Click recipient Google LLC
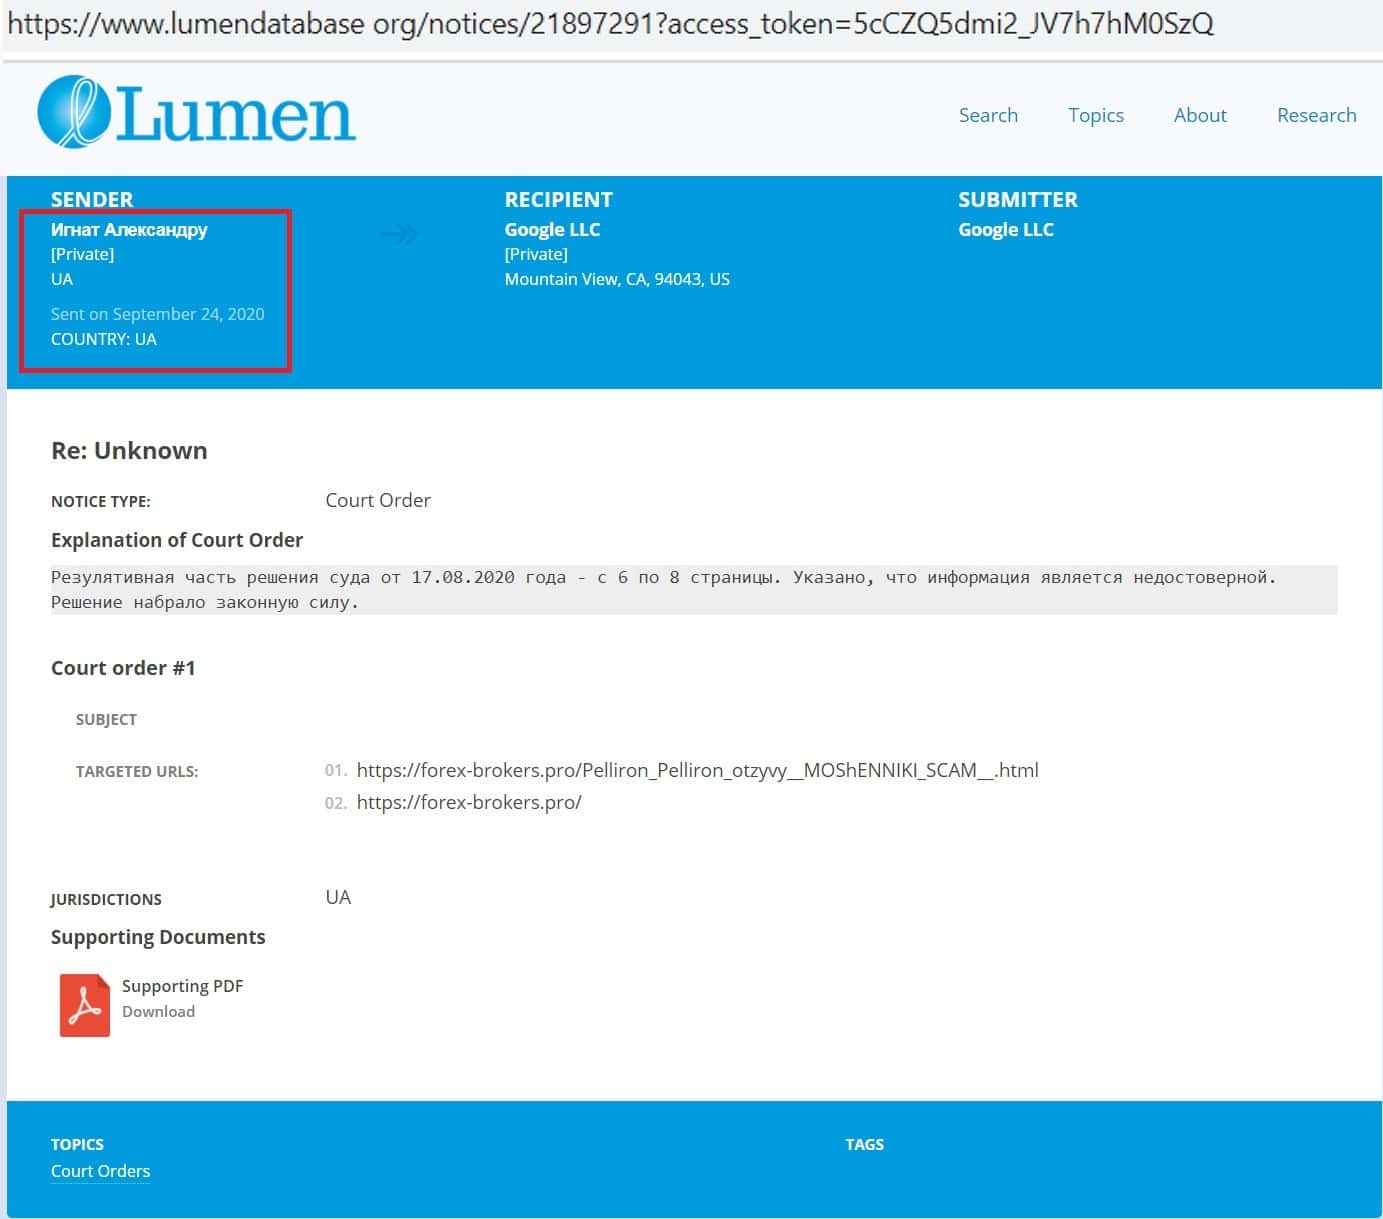1383x1219 pixels. 552,229
